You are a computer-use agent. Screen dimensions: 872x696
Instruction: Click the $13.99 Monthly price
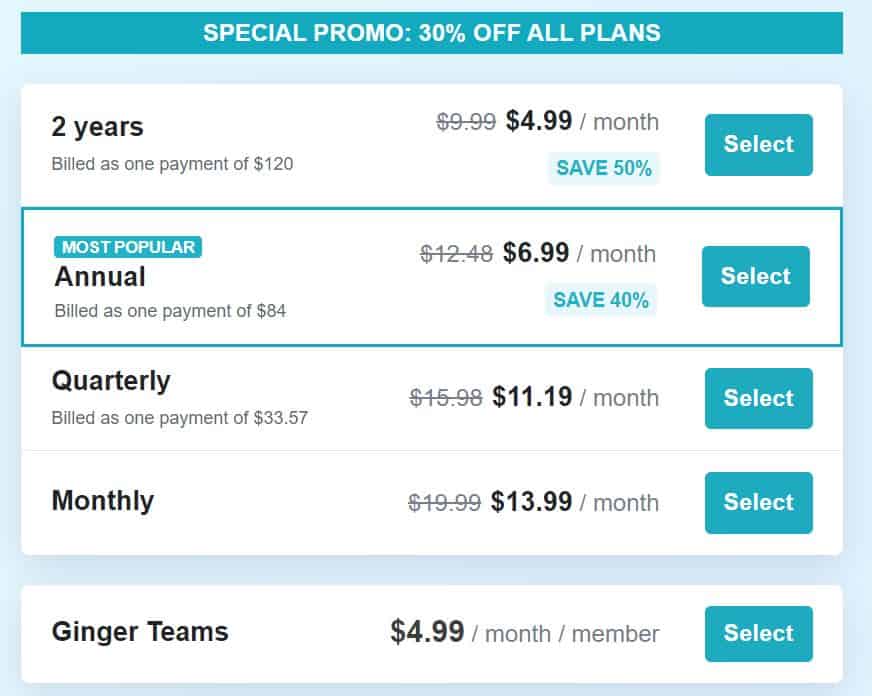coord(531,501)
